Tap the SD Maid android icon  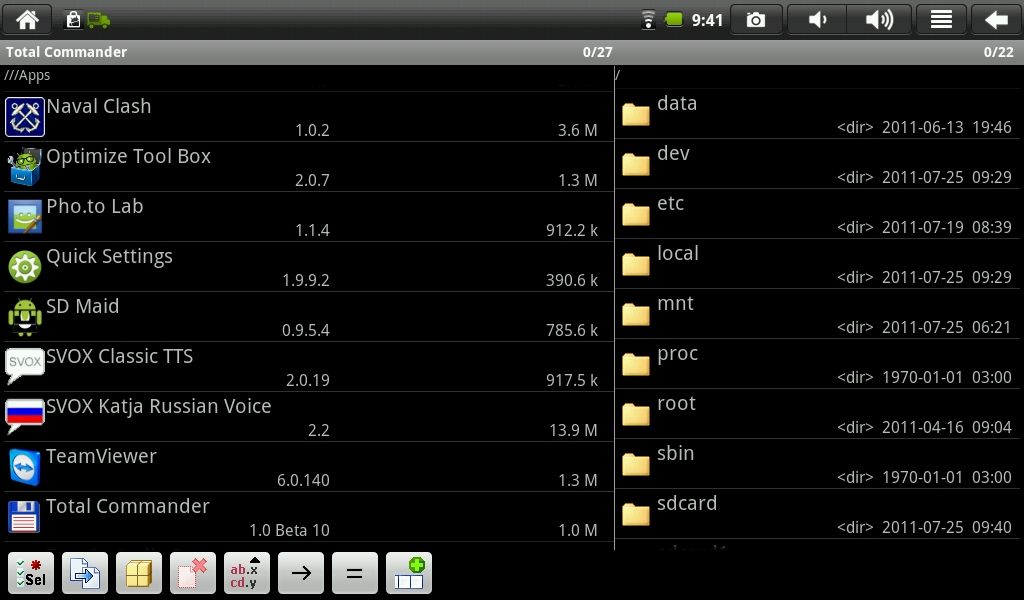click(x=25, y=317)
